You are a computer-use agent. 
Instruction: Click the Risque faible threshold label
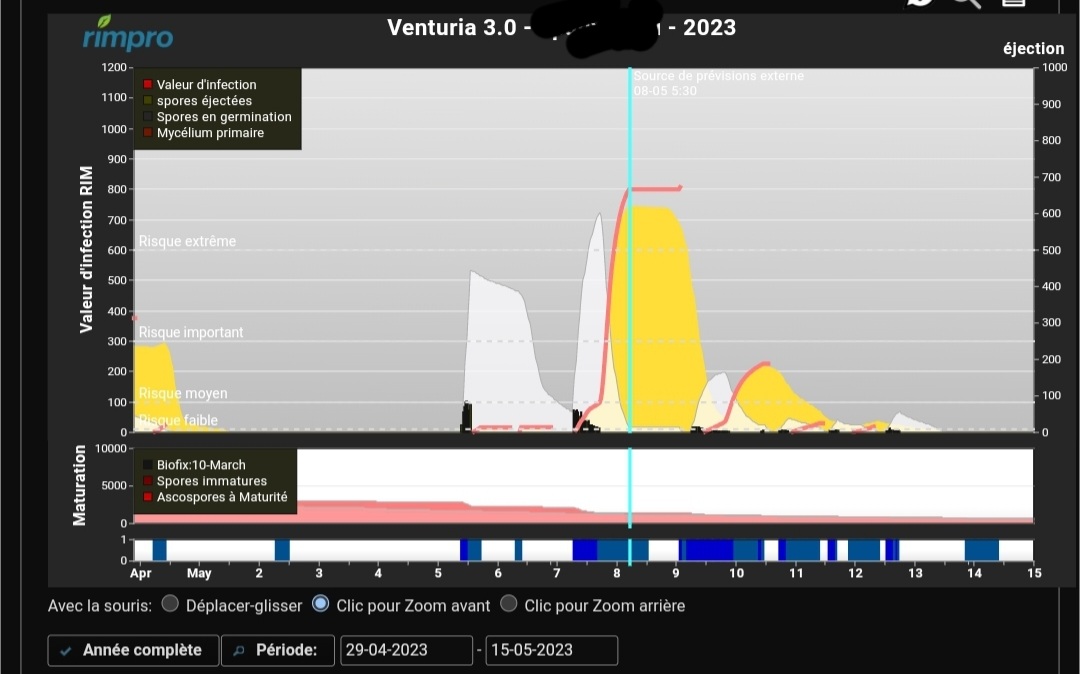point(178,420)
